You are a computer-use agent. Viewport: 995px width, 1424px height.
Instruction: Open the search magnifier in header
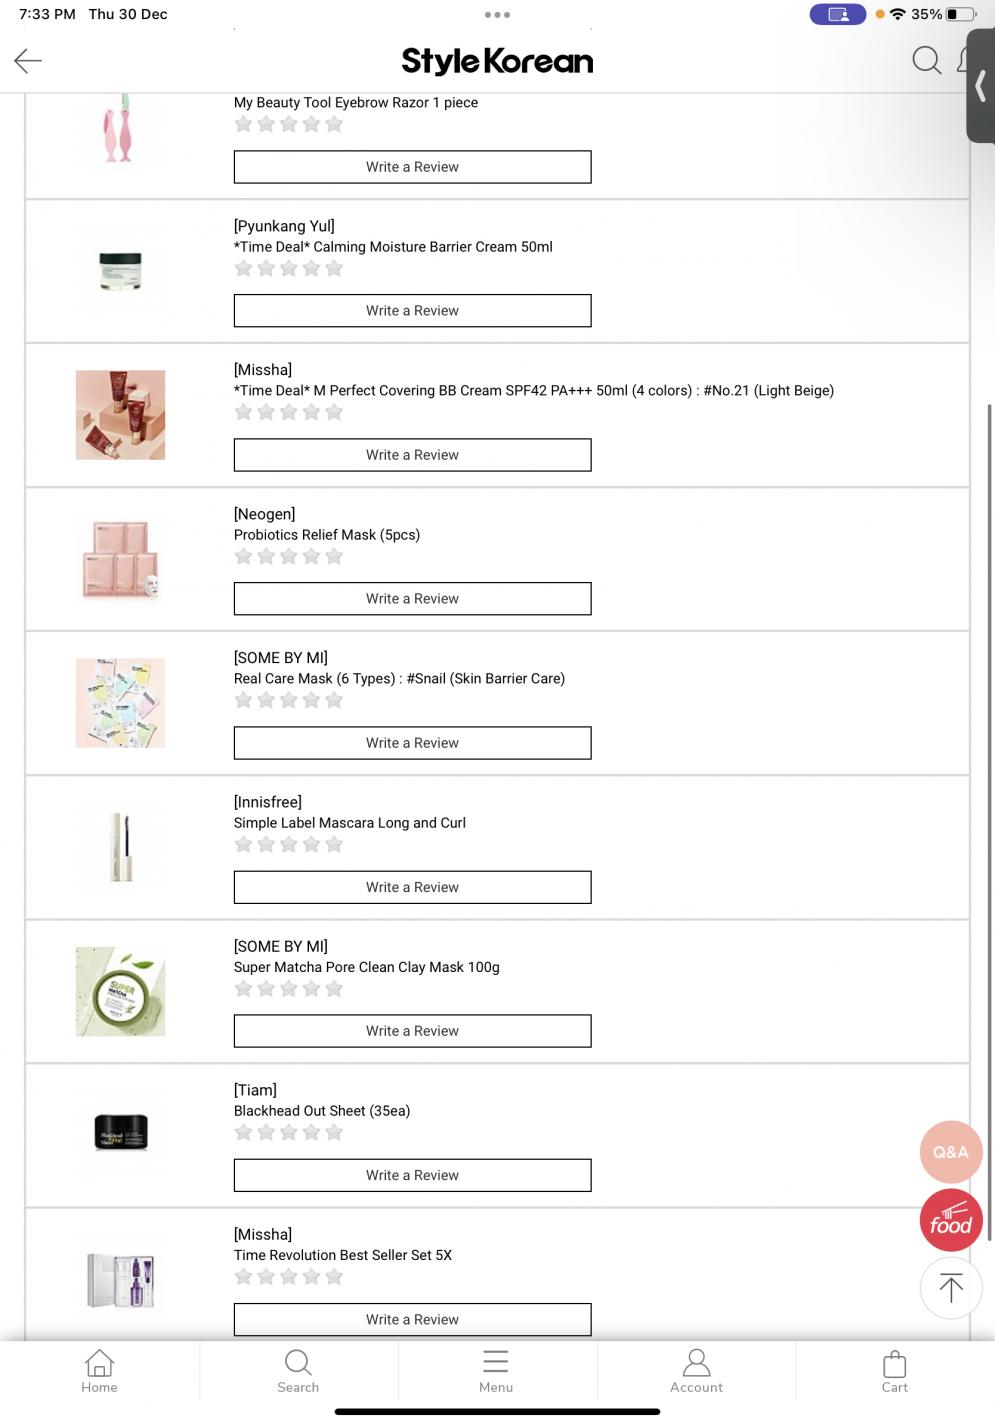926,61
